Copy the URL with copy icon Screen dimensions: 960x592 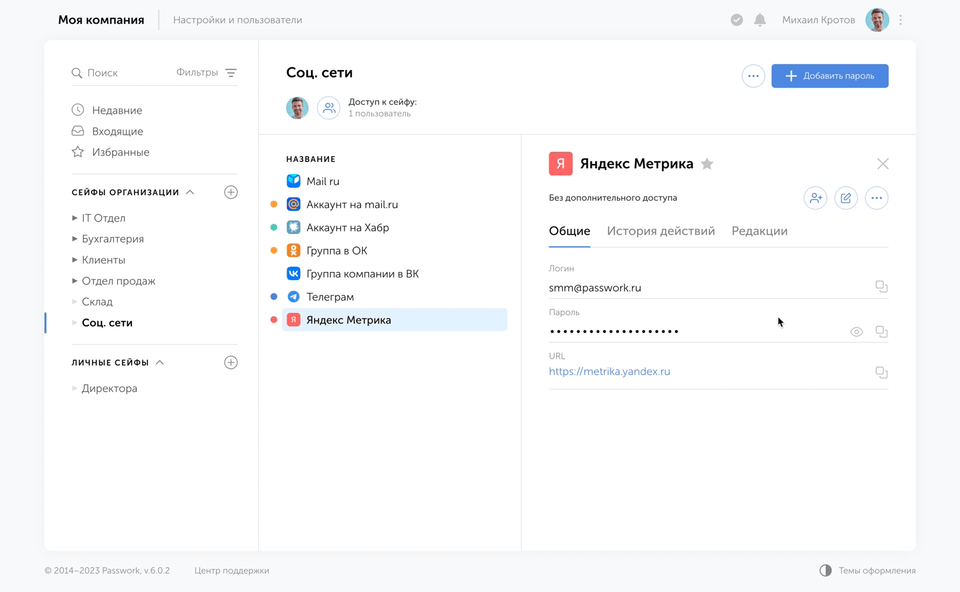click(x=881, y=372)
